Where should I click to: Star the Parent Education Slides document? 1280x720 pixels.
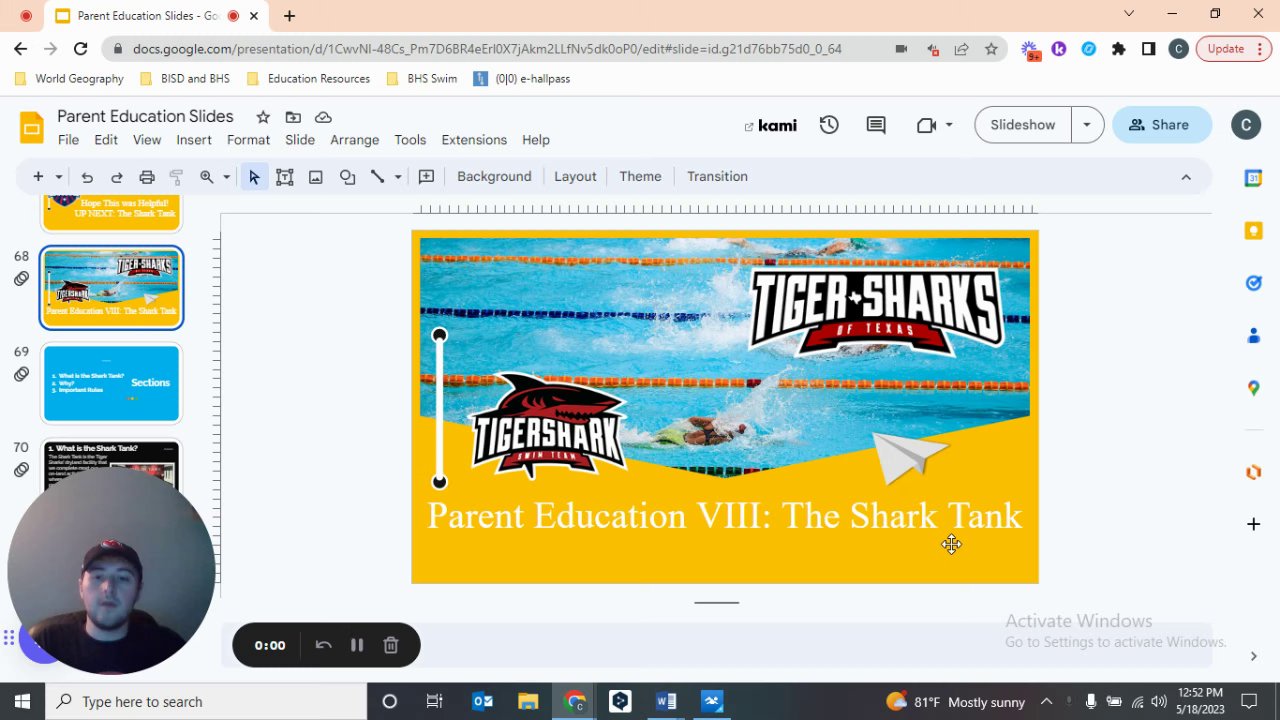point(263,117)
